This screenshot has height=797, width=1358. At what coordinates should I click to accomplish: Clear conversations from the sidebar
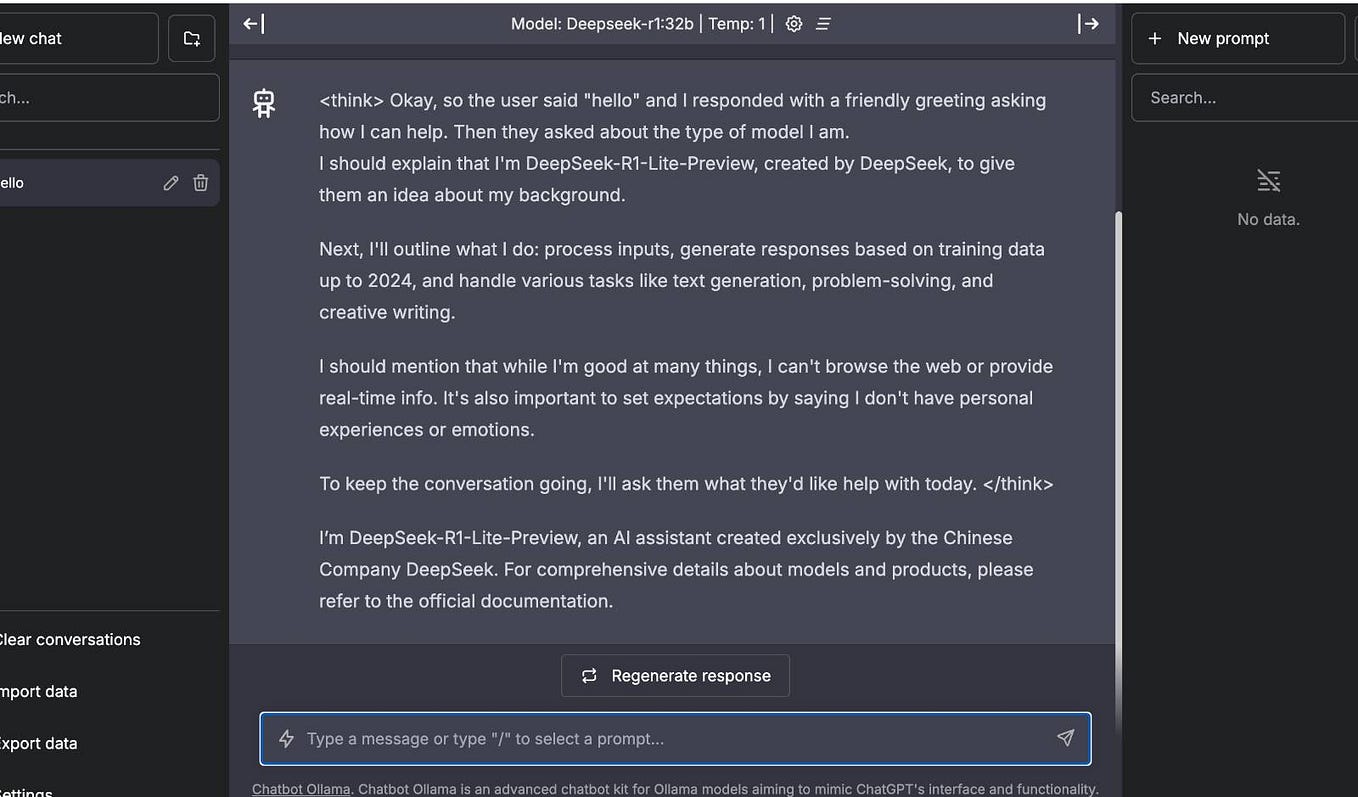70,639
